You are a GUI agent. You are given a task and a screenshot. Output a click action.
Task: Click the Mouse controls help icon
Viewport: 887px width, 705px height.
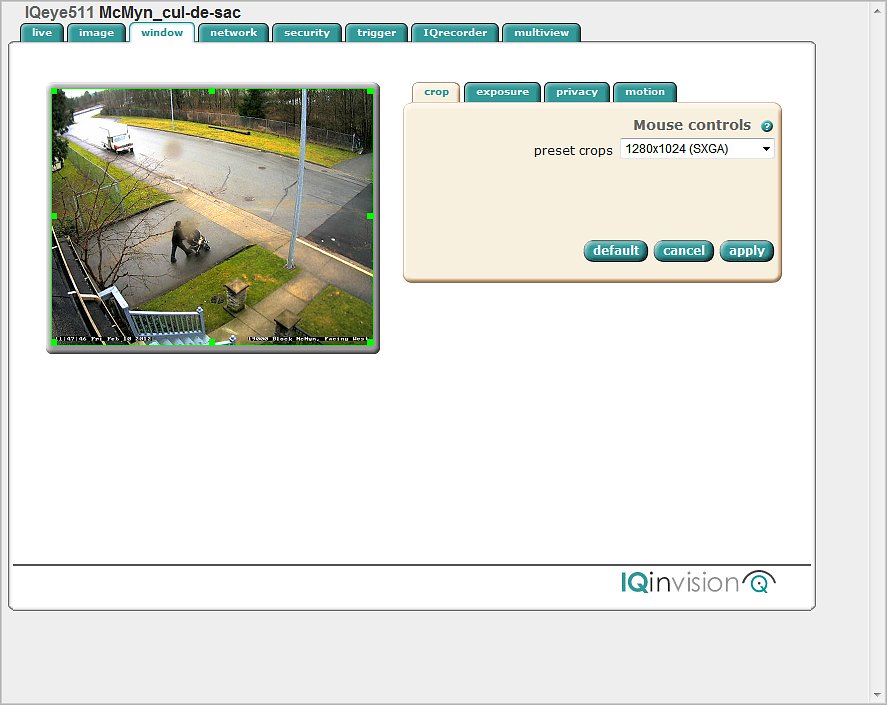point(767,127)
